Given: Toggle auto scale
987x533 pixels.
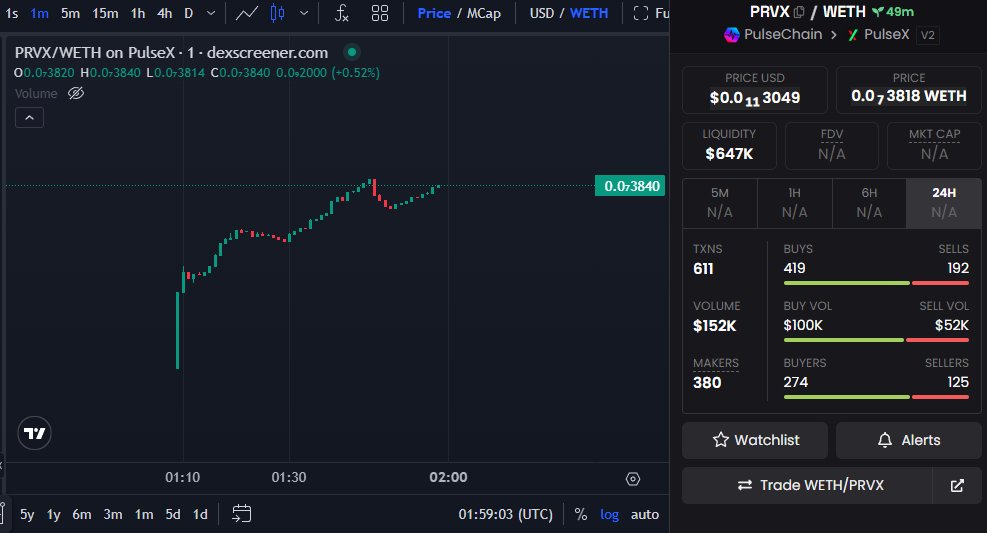Looking at the screenshot, I should [645, 514].
